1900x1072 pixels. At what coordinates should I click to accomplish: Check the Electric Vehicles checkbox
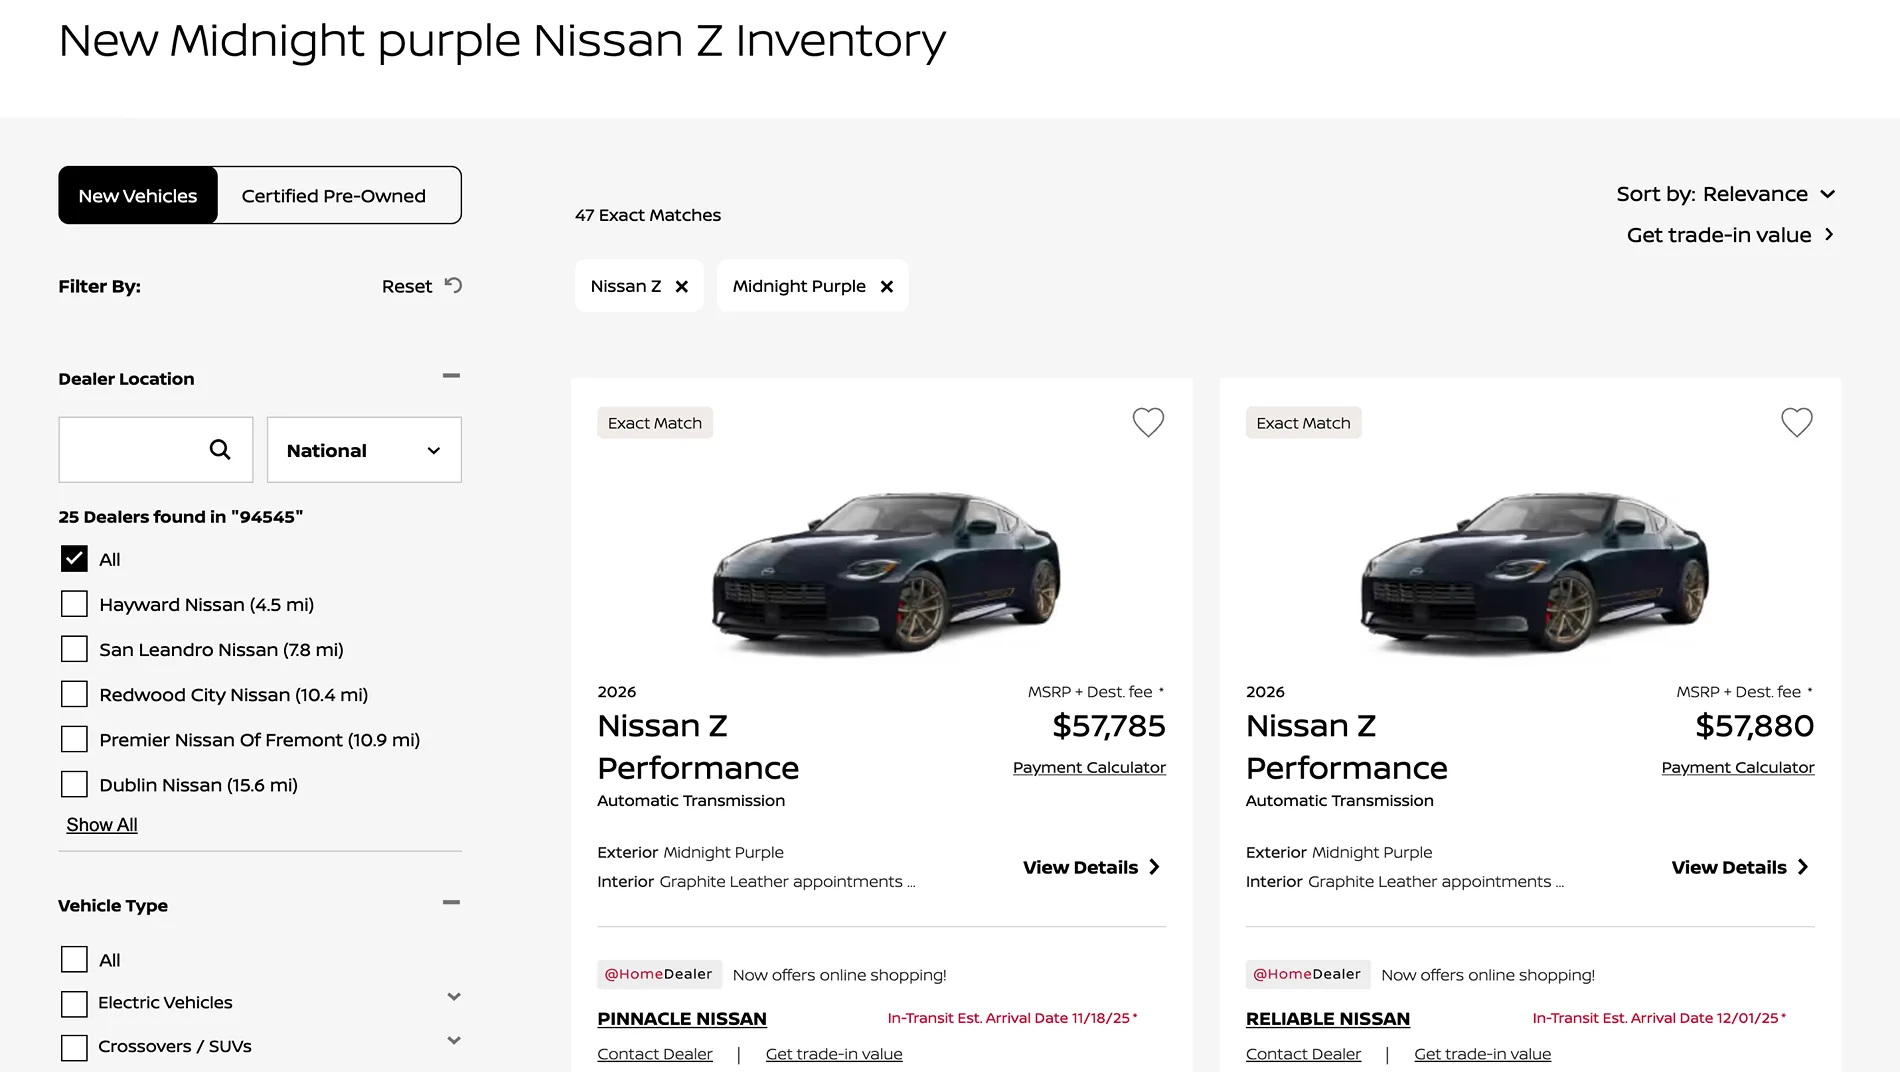pos(74,1004)
